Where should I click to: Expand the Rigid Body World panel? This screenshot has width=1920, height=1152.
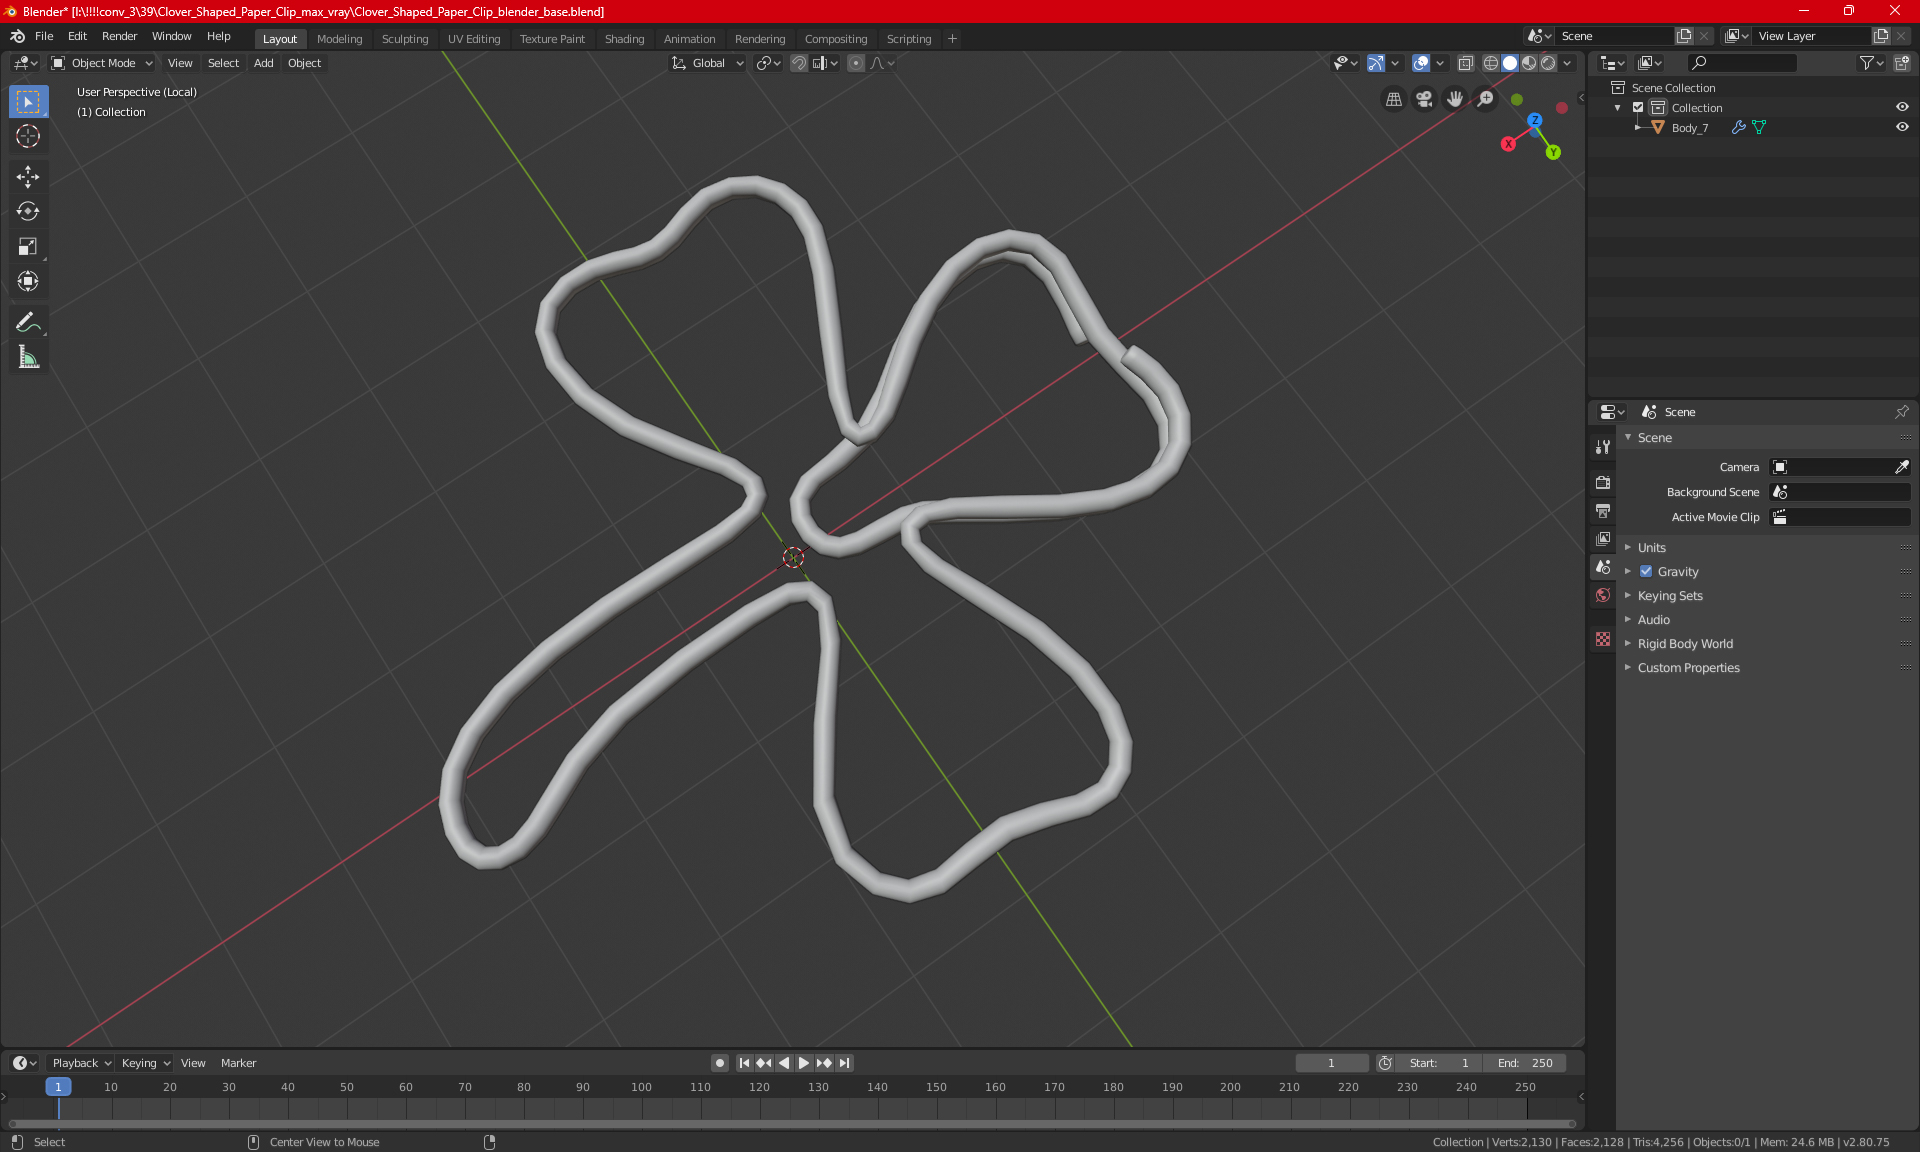tap(1684, 644)
